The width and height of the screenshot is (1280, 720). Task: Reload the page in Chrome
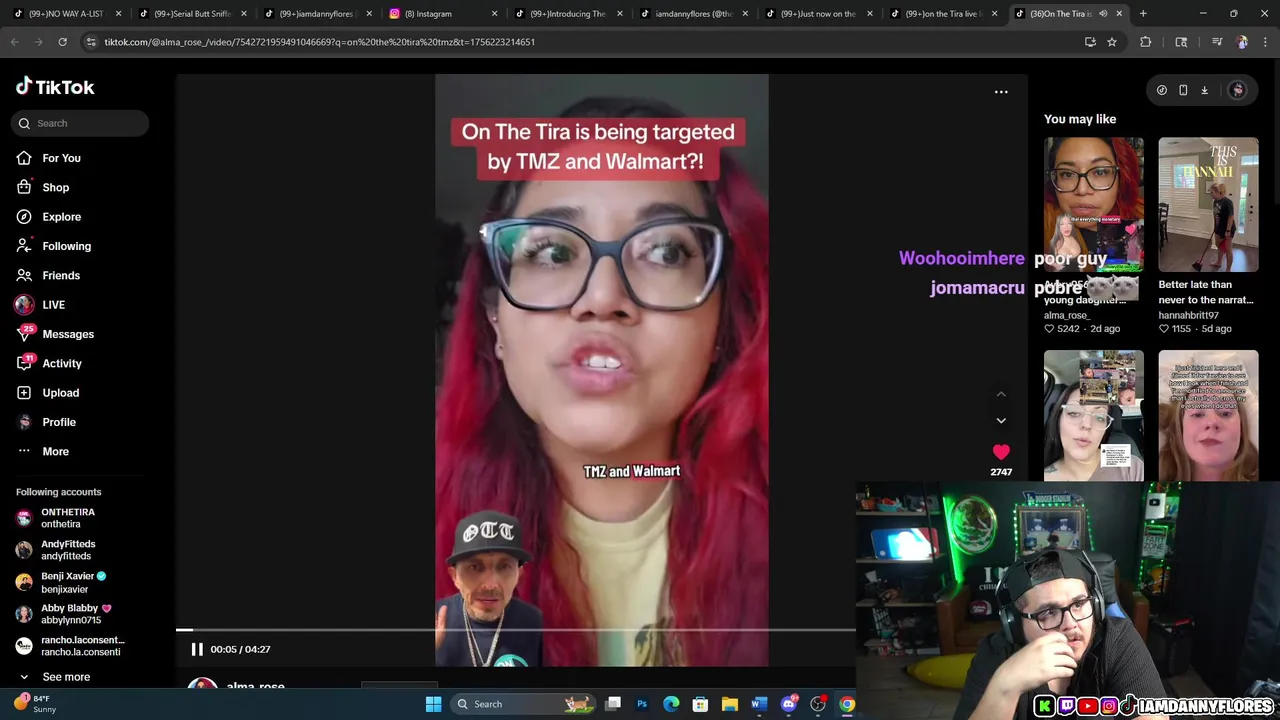(x=62, y=42)
